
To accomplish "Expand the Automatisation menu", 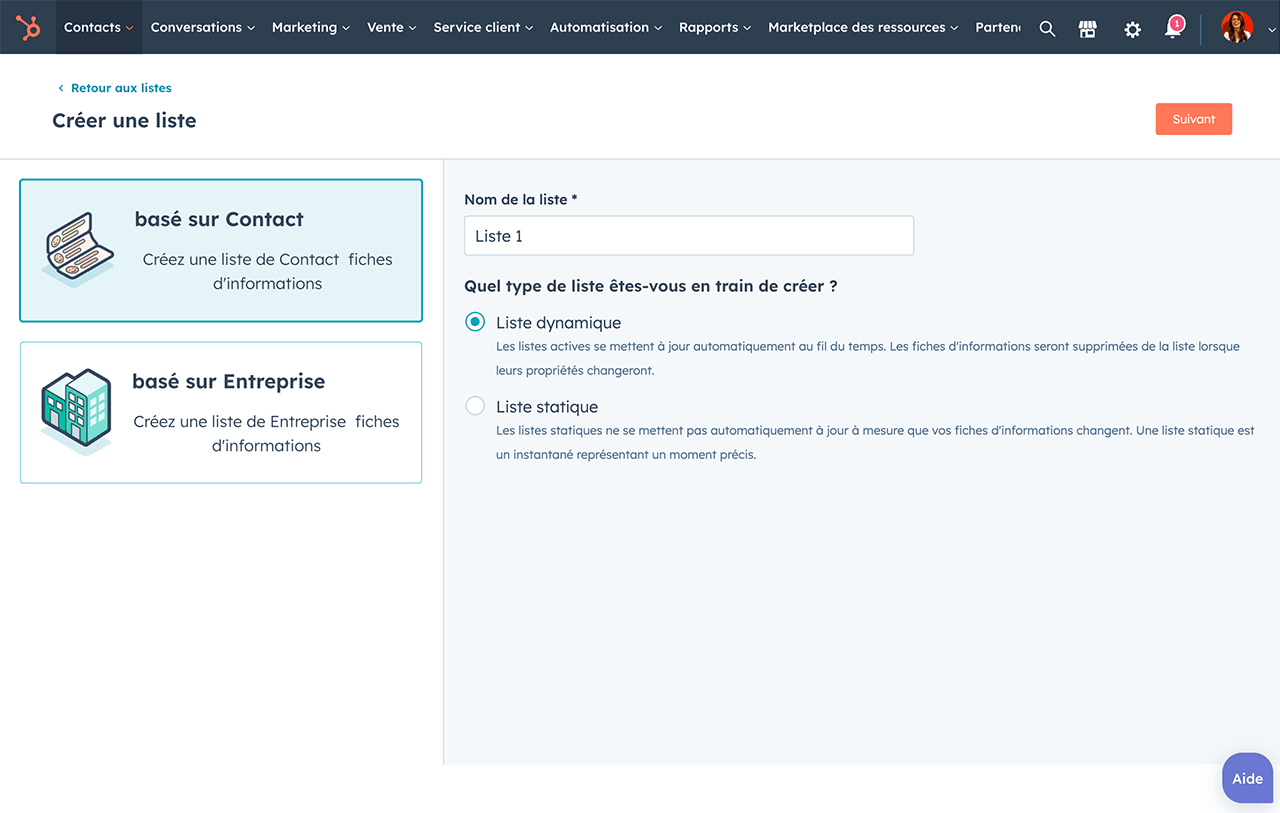I will click(x=606, y=27).
